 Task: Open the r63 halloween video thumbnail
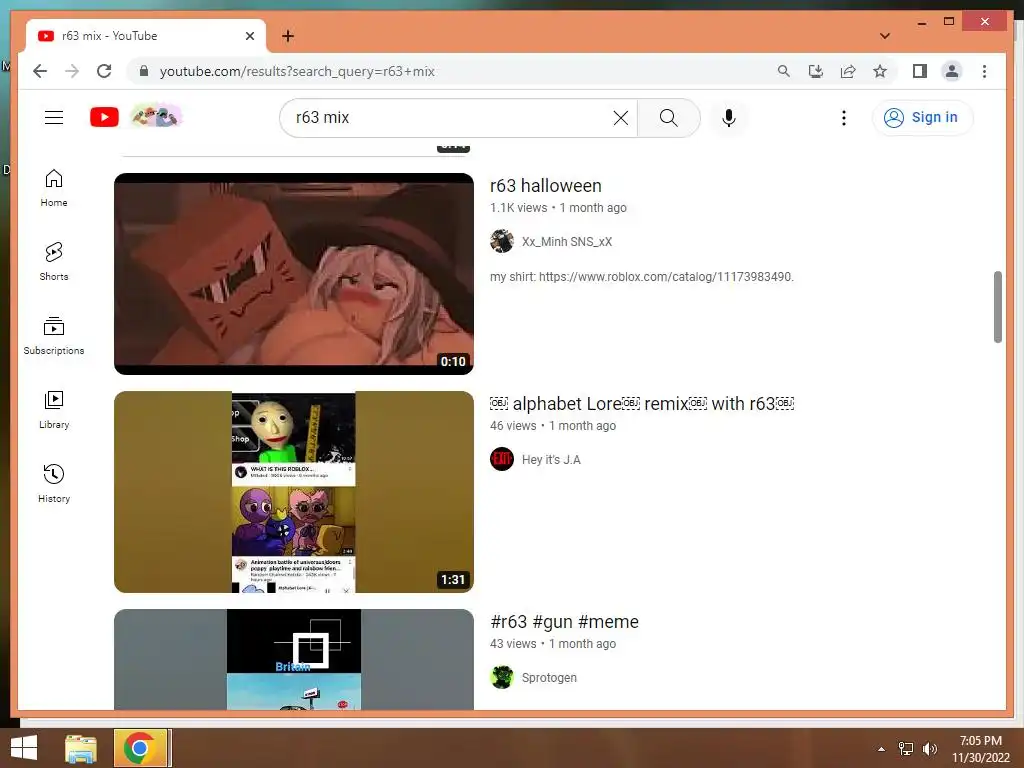294,274
